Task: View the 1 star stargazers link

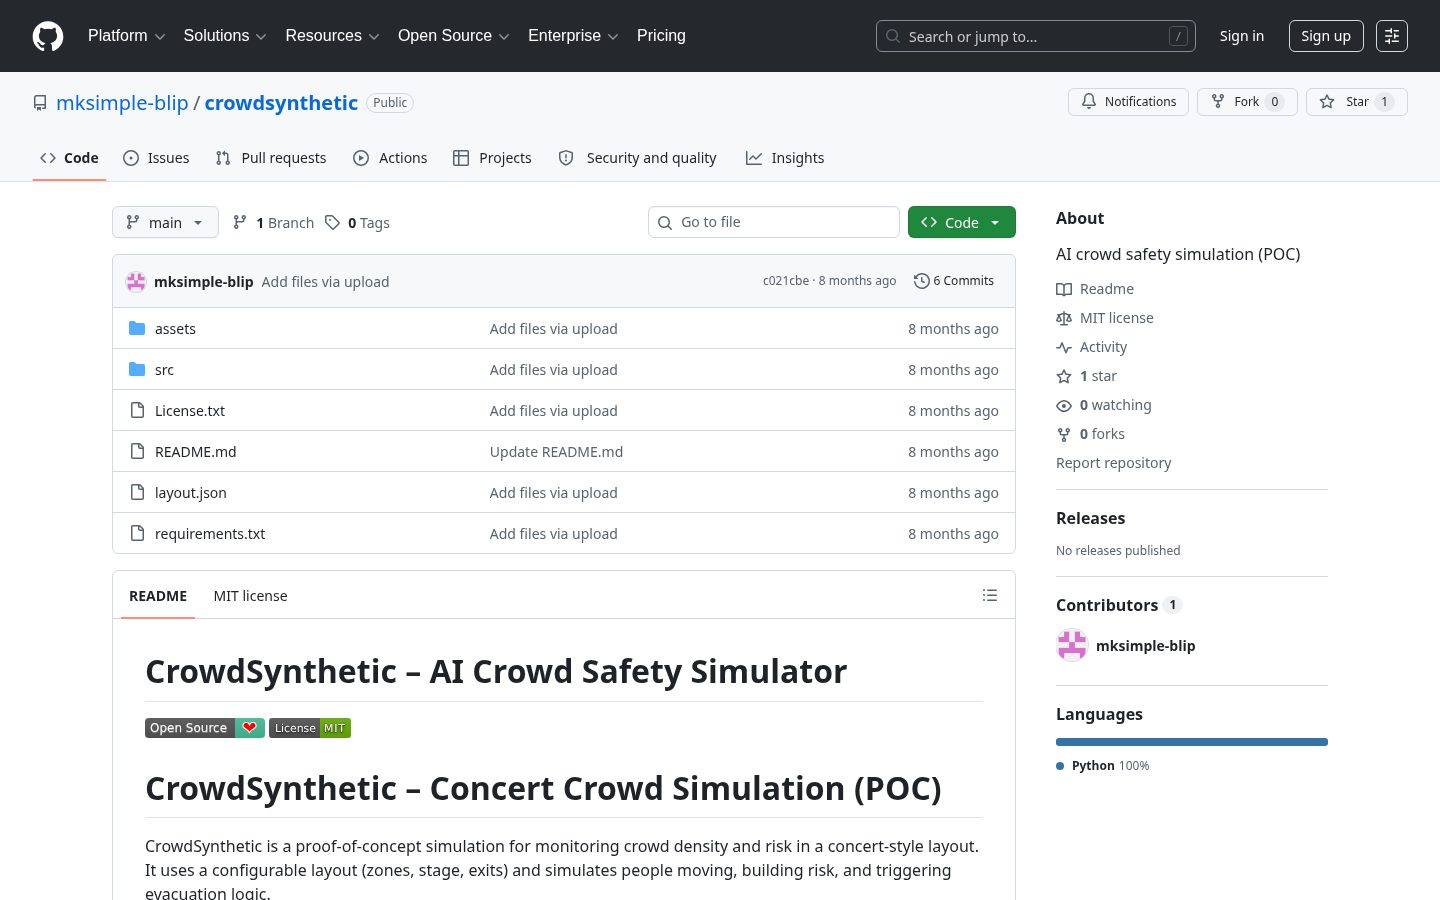Action: tap(1087, 376)
